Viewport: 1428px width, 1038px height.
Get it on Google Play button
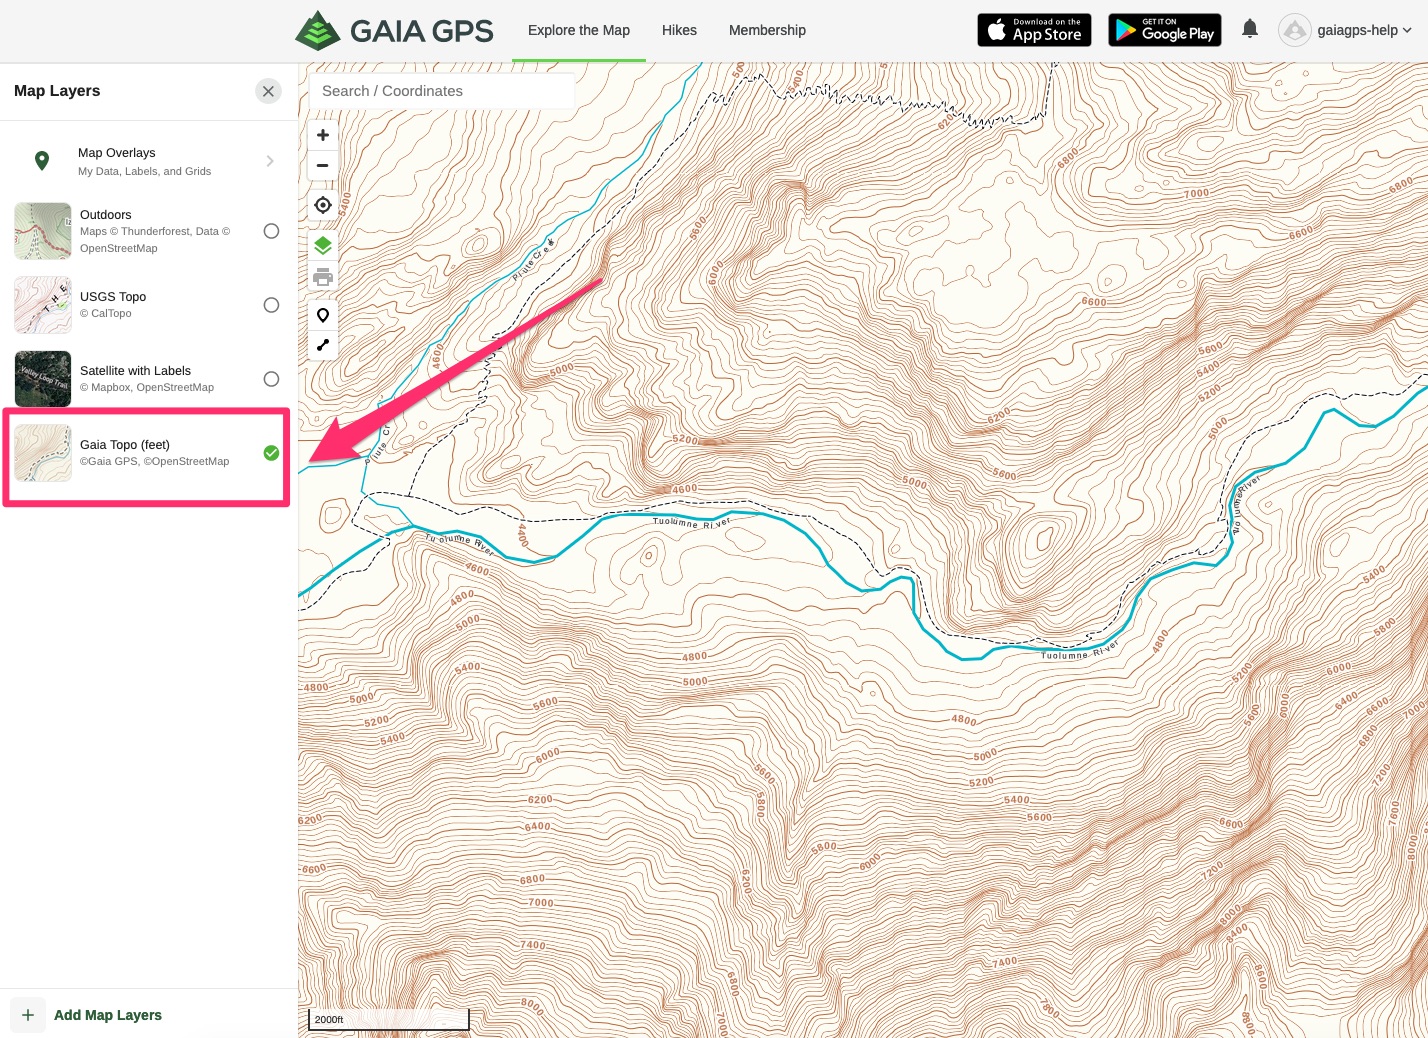click(x=1165, y=30)
